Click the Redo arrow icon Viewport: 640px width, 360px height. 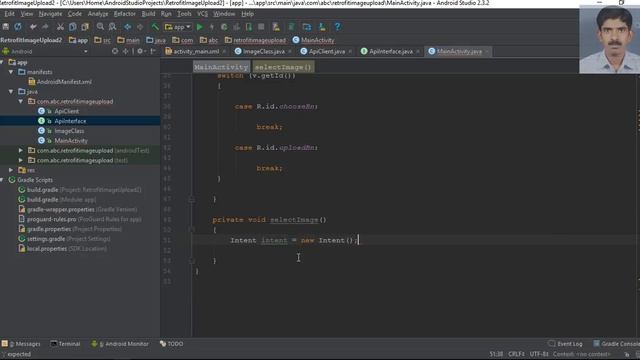(45, 27)
